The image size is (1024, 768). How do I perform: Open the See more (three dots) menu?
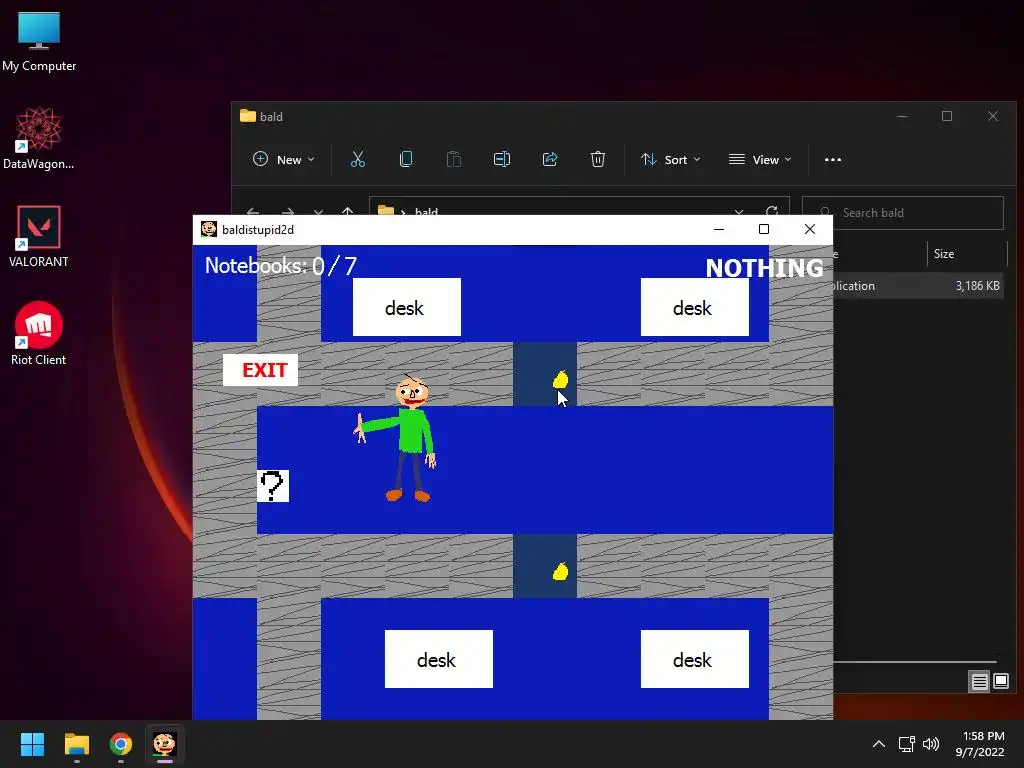pos(833,159)
